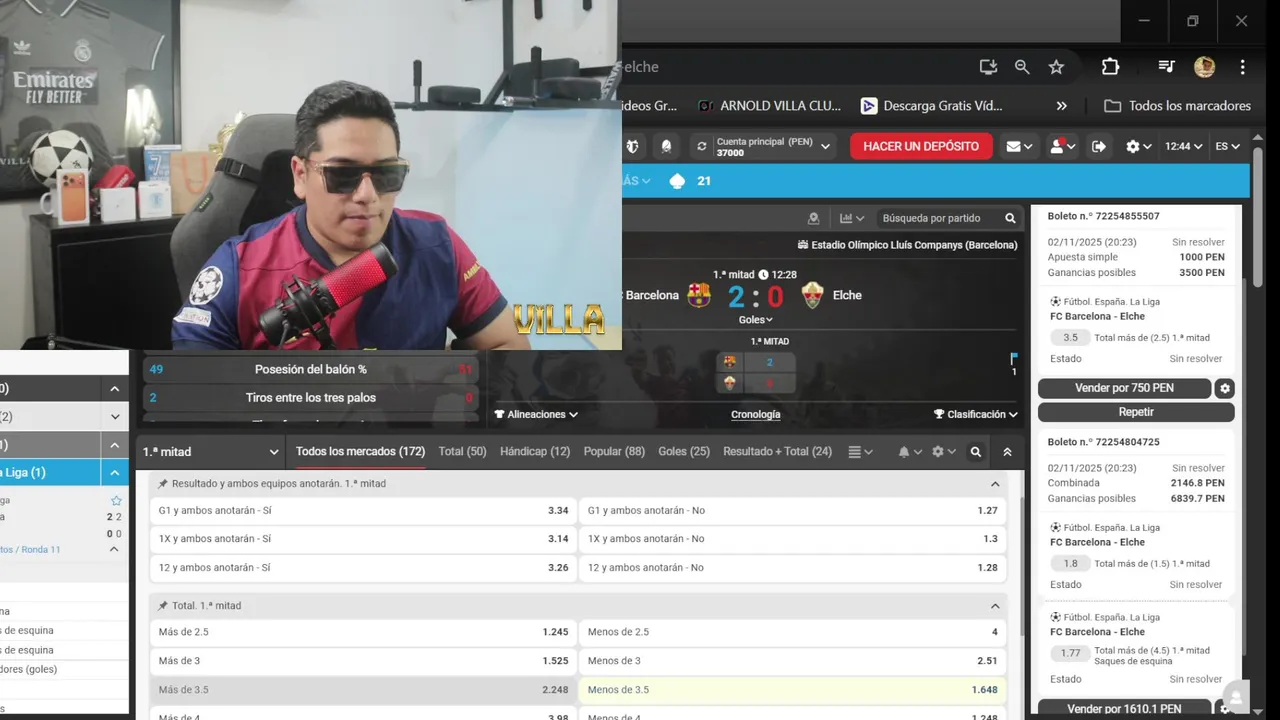This screenshot has height=720, width=1280.
Task: Open the ARNOLD VILLA CLU... bookmark
Action: pos(769,106)
